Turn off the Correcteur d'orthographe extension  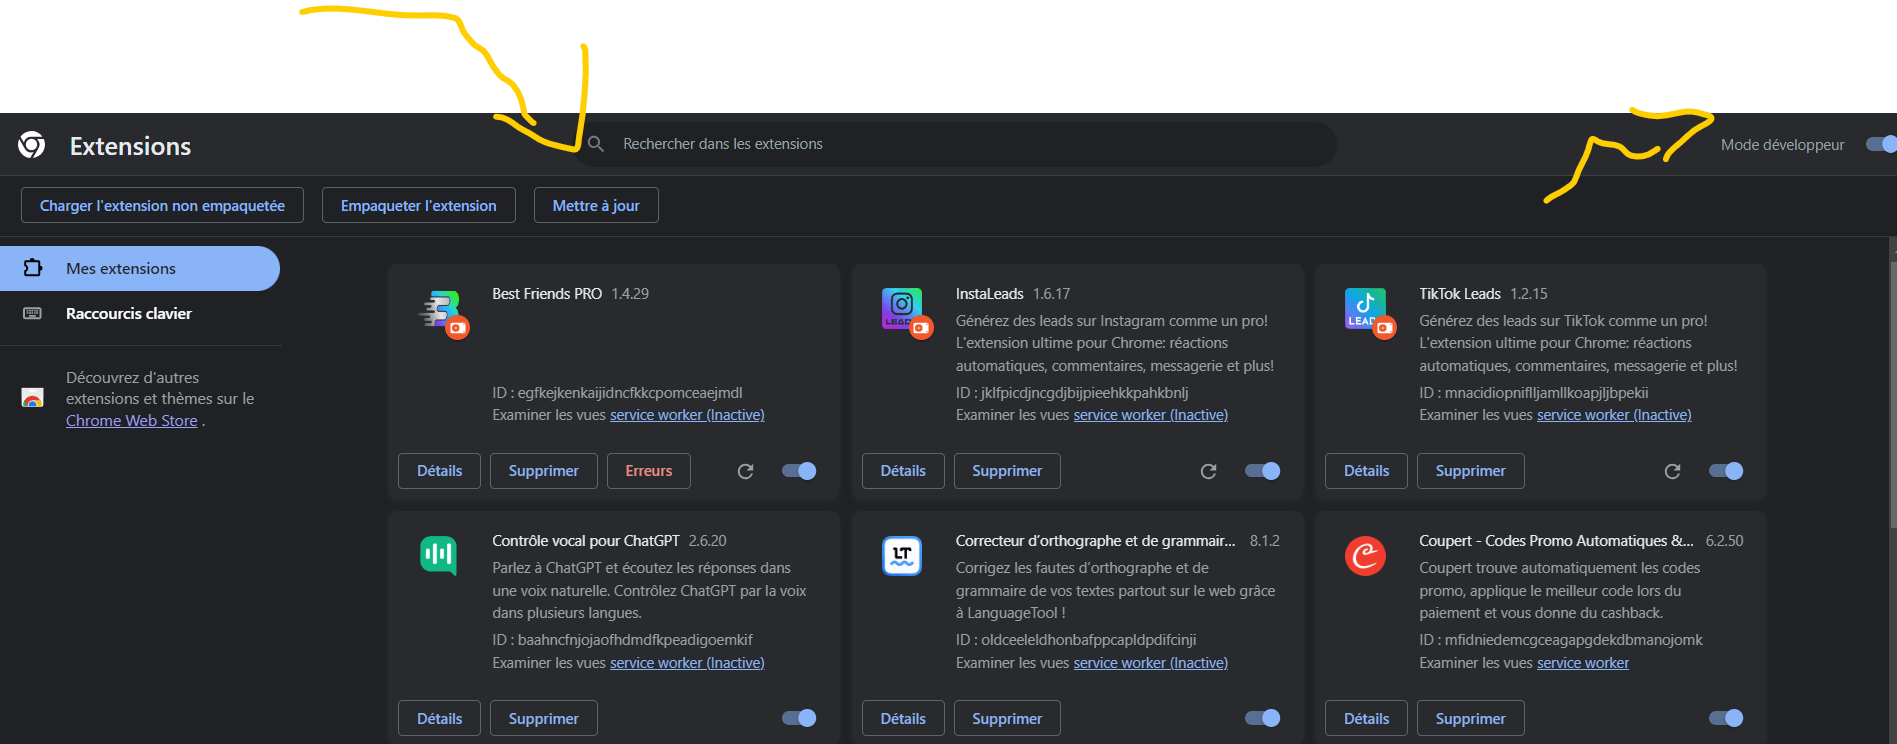tap(1262, 718)
